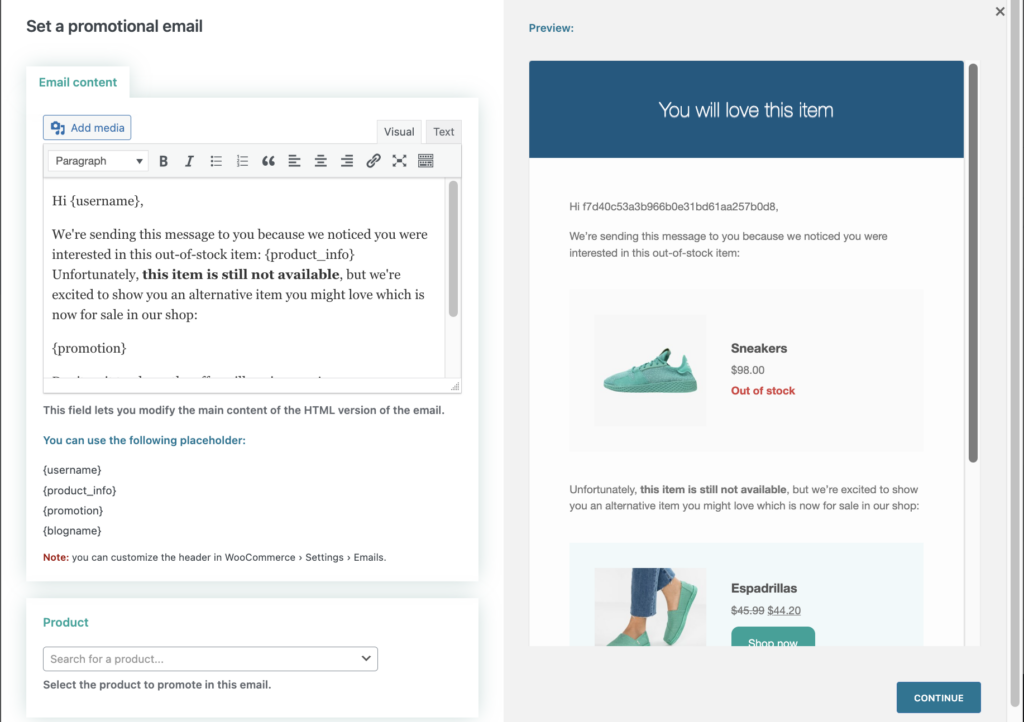The image size is (1024, 722).
Task: Click the Sneakers product thumbnail
Action: [650, 371]
